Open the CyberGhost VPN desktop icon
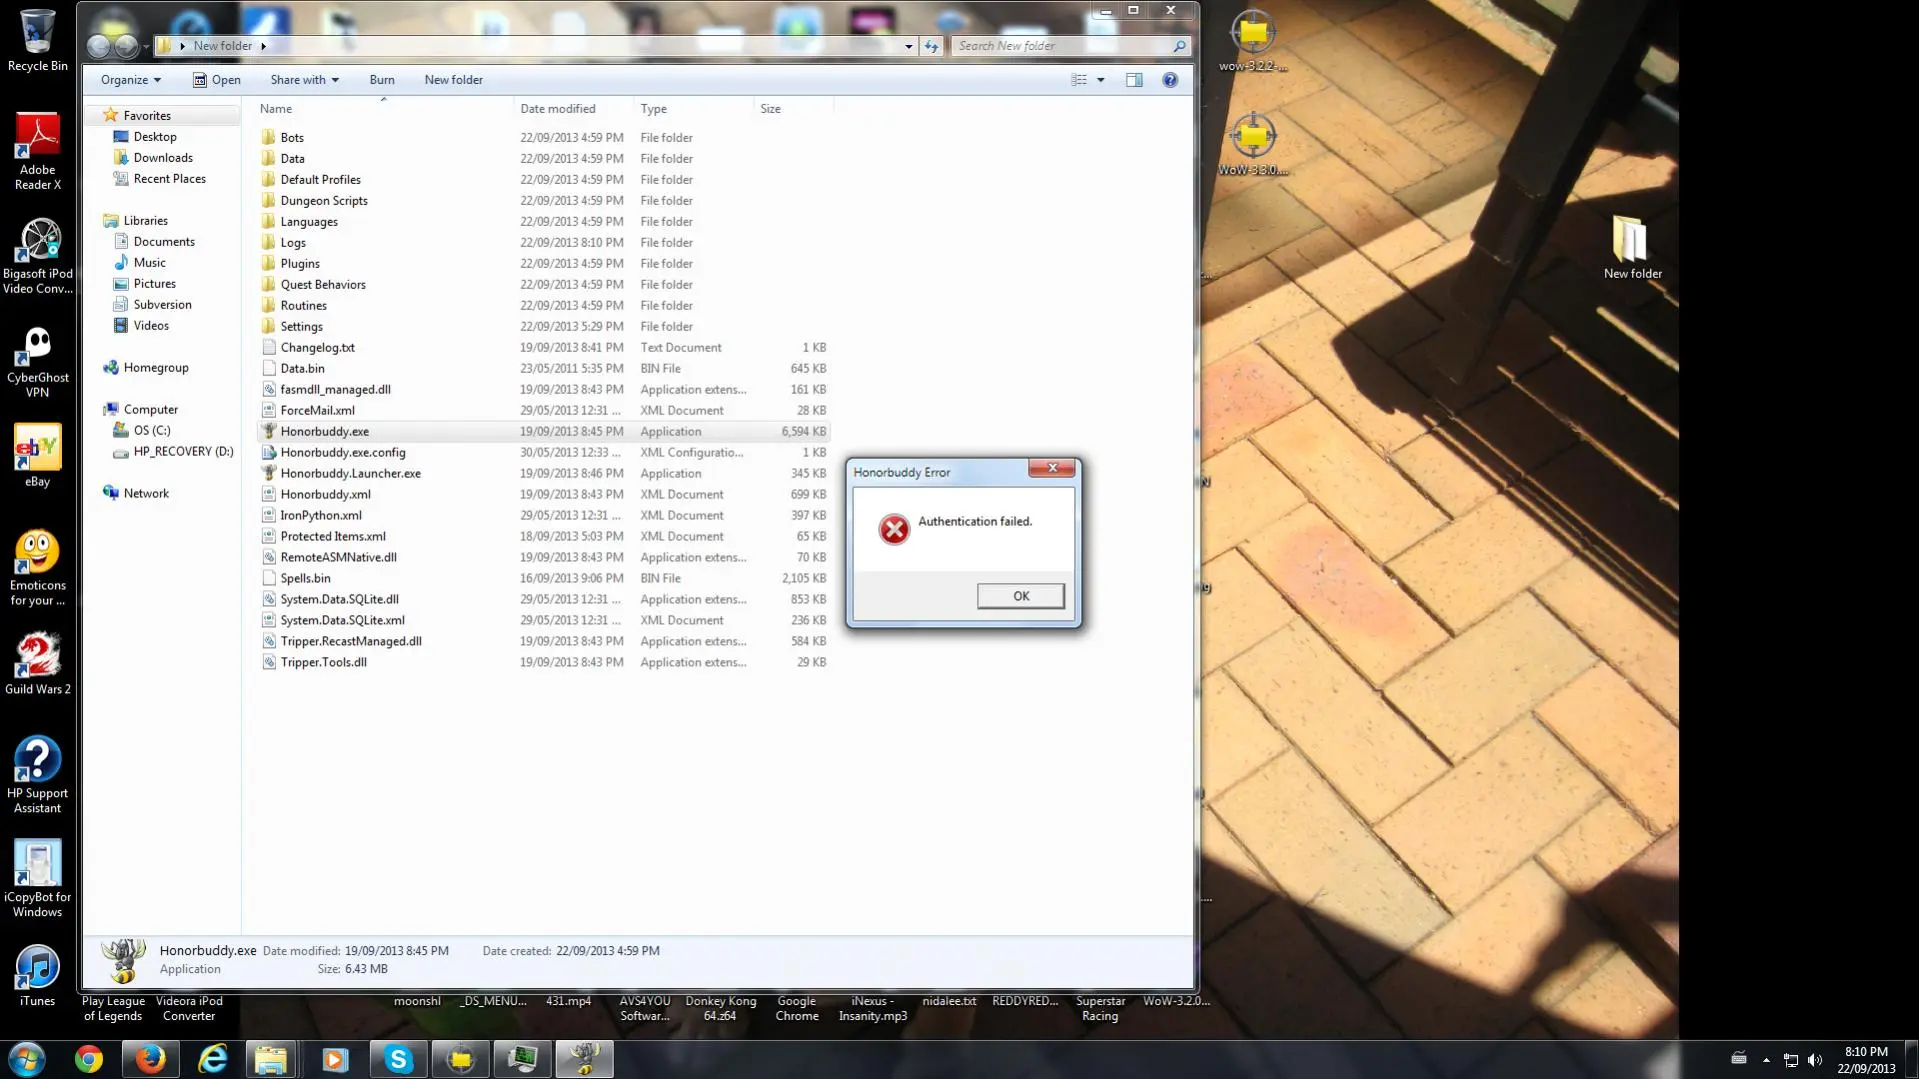Viewport: 1919px width, 1079px height. [38, 362]
